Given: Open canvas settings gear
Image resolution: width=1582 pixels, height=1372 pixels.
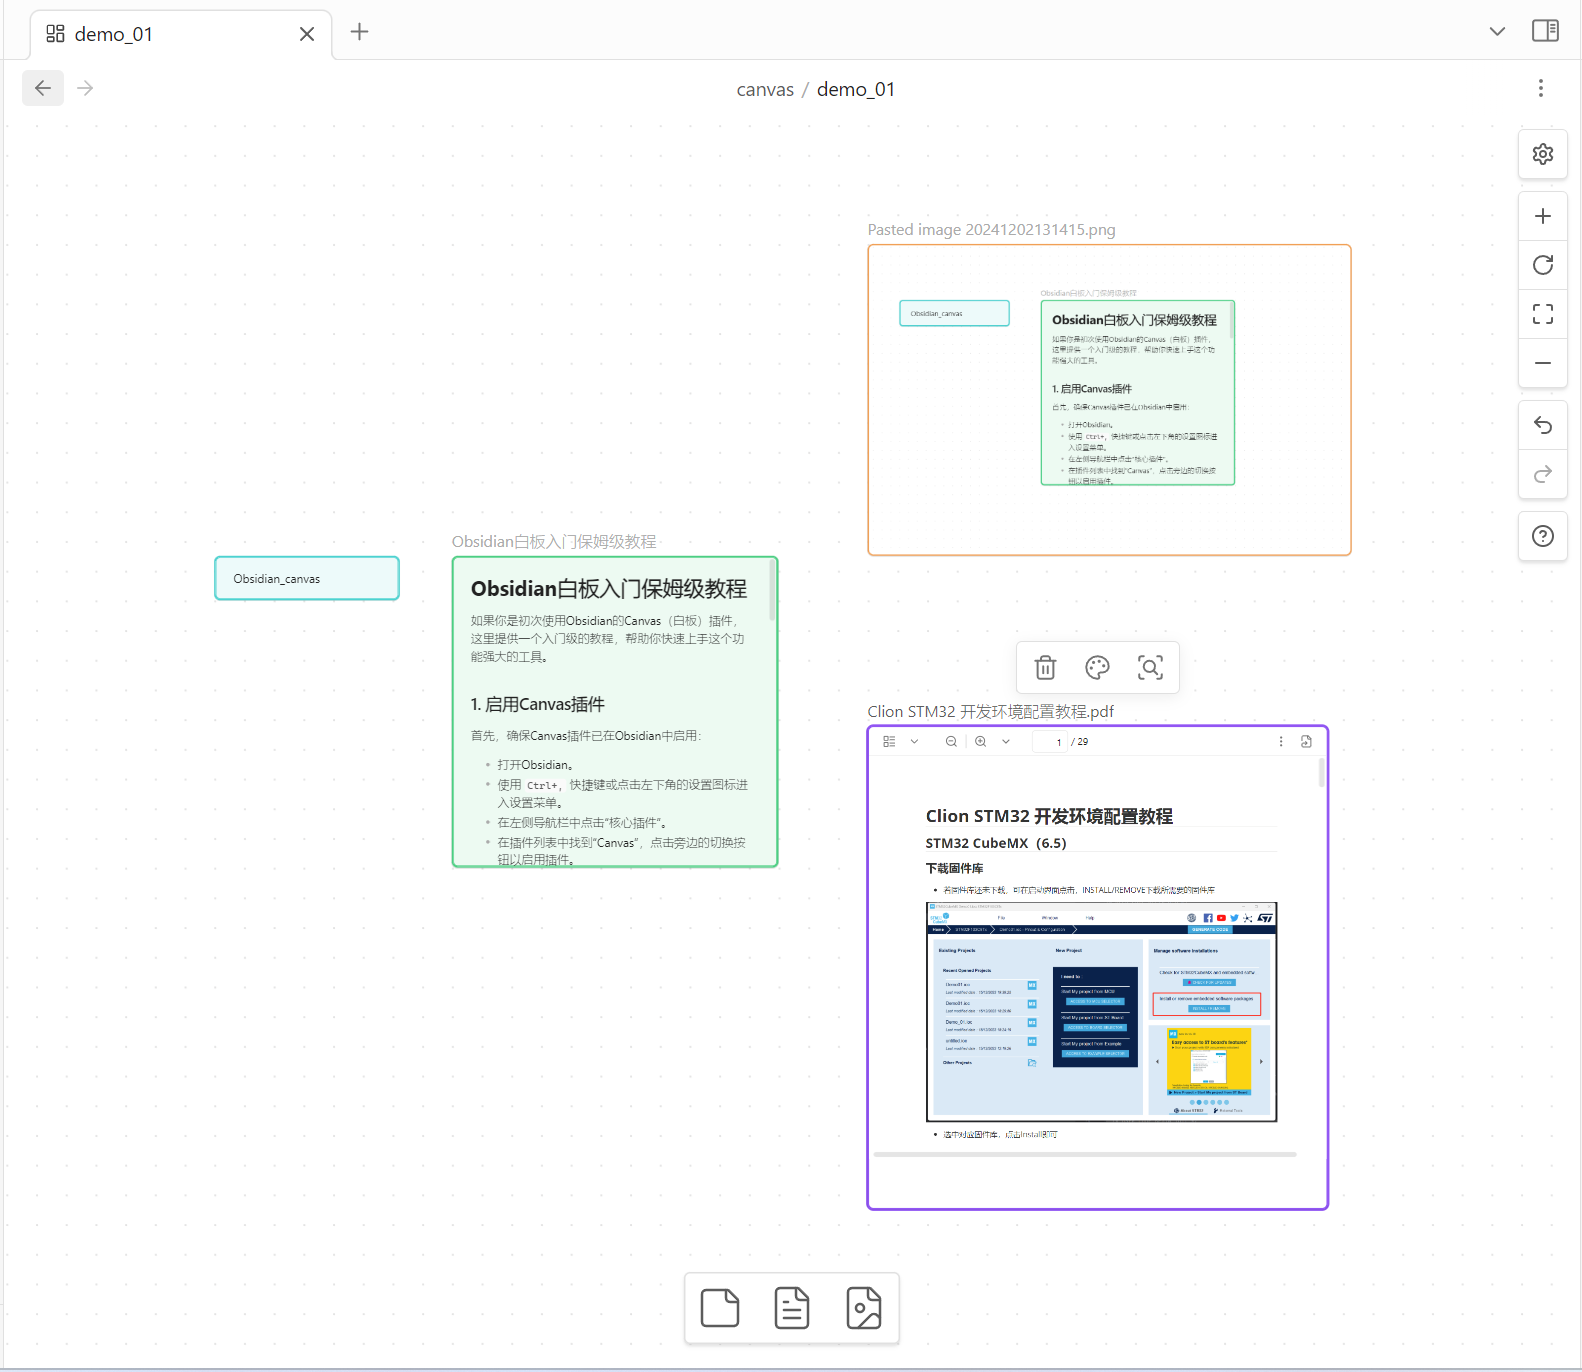Looking at the screenshot, I should coord(1543,154).
